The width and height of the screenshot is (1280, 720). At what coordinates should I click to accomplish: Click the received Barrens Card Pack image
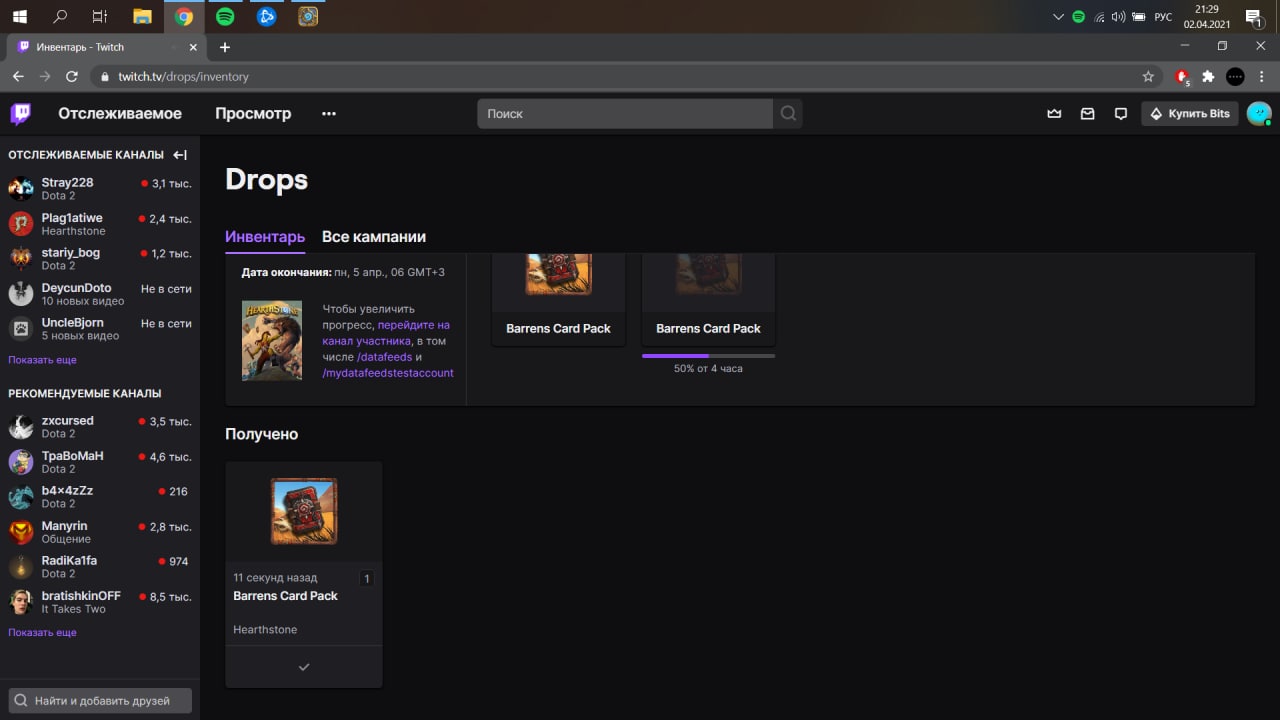pyautogui.click(x=304, y=511)
